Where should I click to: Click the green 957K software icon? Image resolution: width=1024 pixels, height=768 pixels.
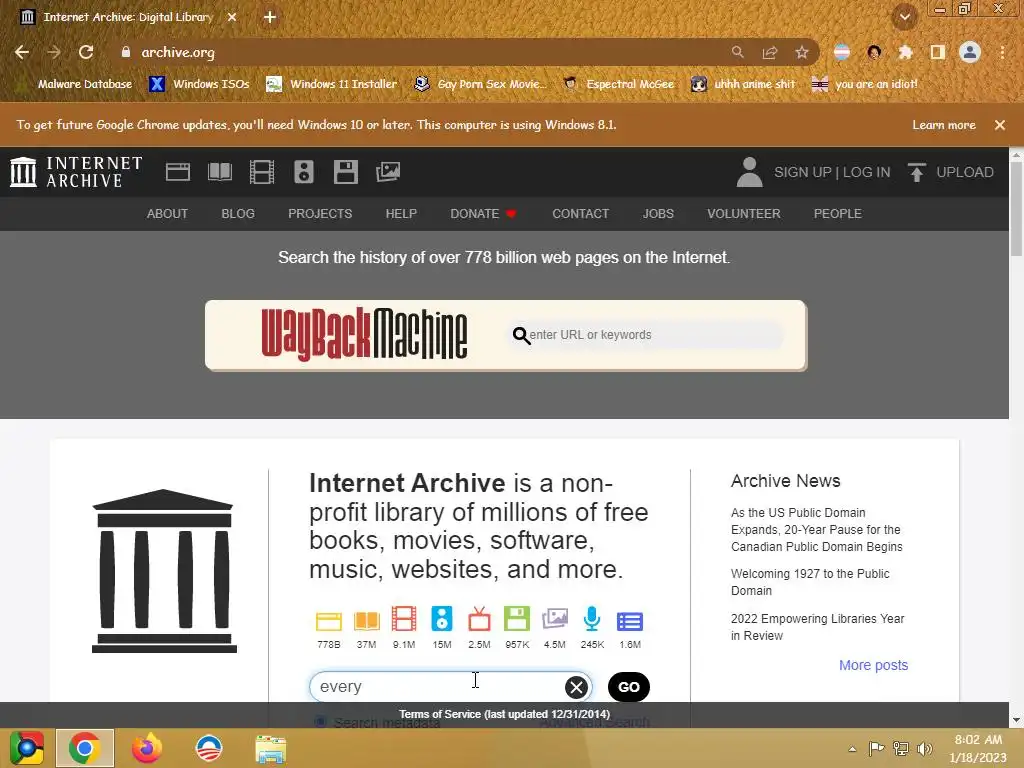pos(517,619)
